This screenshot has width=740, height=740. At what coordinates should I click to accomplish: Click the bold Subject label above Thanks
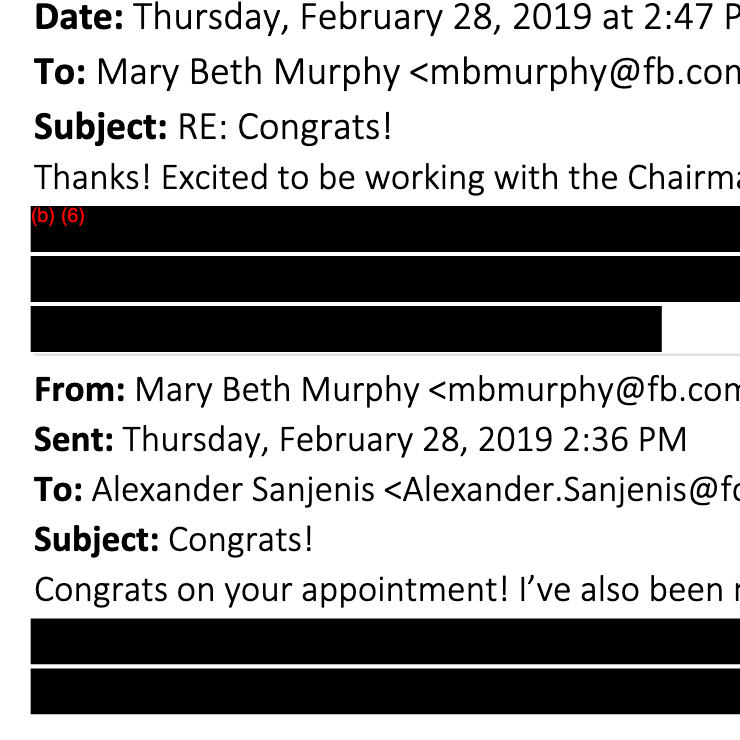101,127
